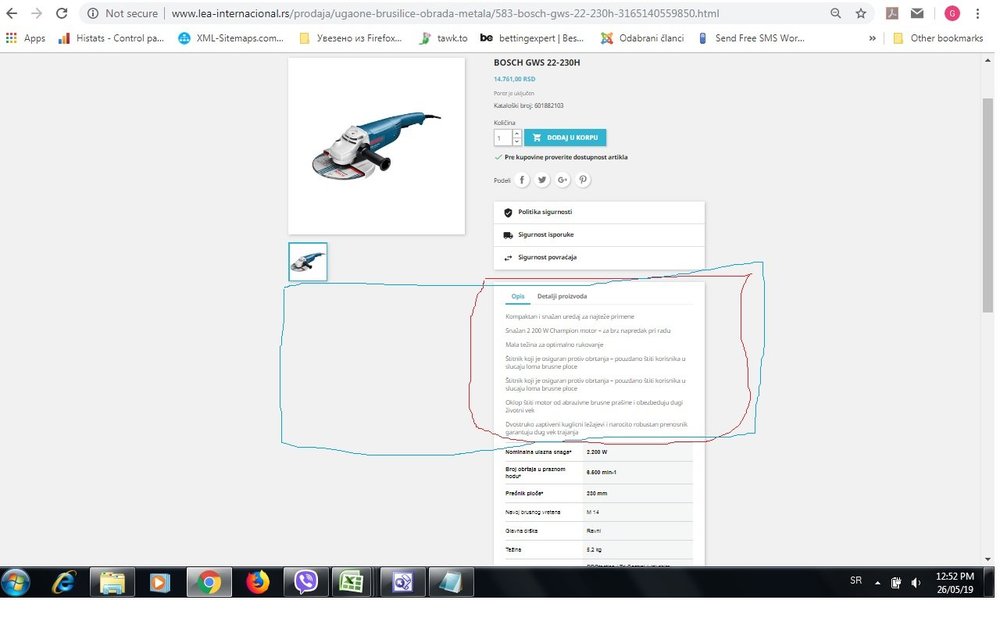The image size is (1000, 625).
Task: Share on Pinterest icon
Action: (583, 180)
